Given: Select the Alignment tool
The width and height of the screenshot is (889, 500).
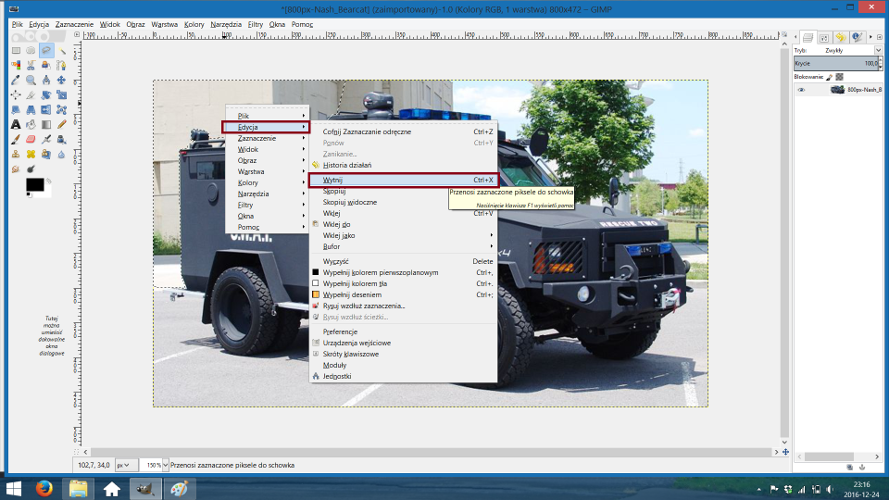Looking at the screenshot, I should 16,95.
